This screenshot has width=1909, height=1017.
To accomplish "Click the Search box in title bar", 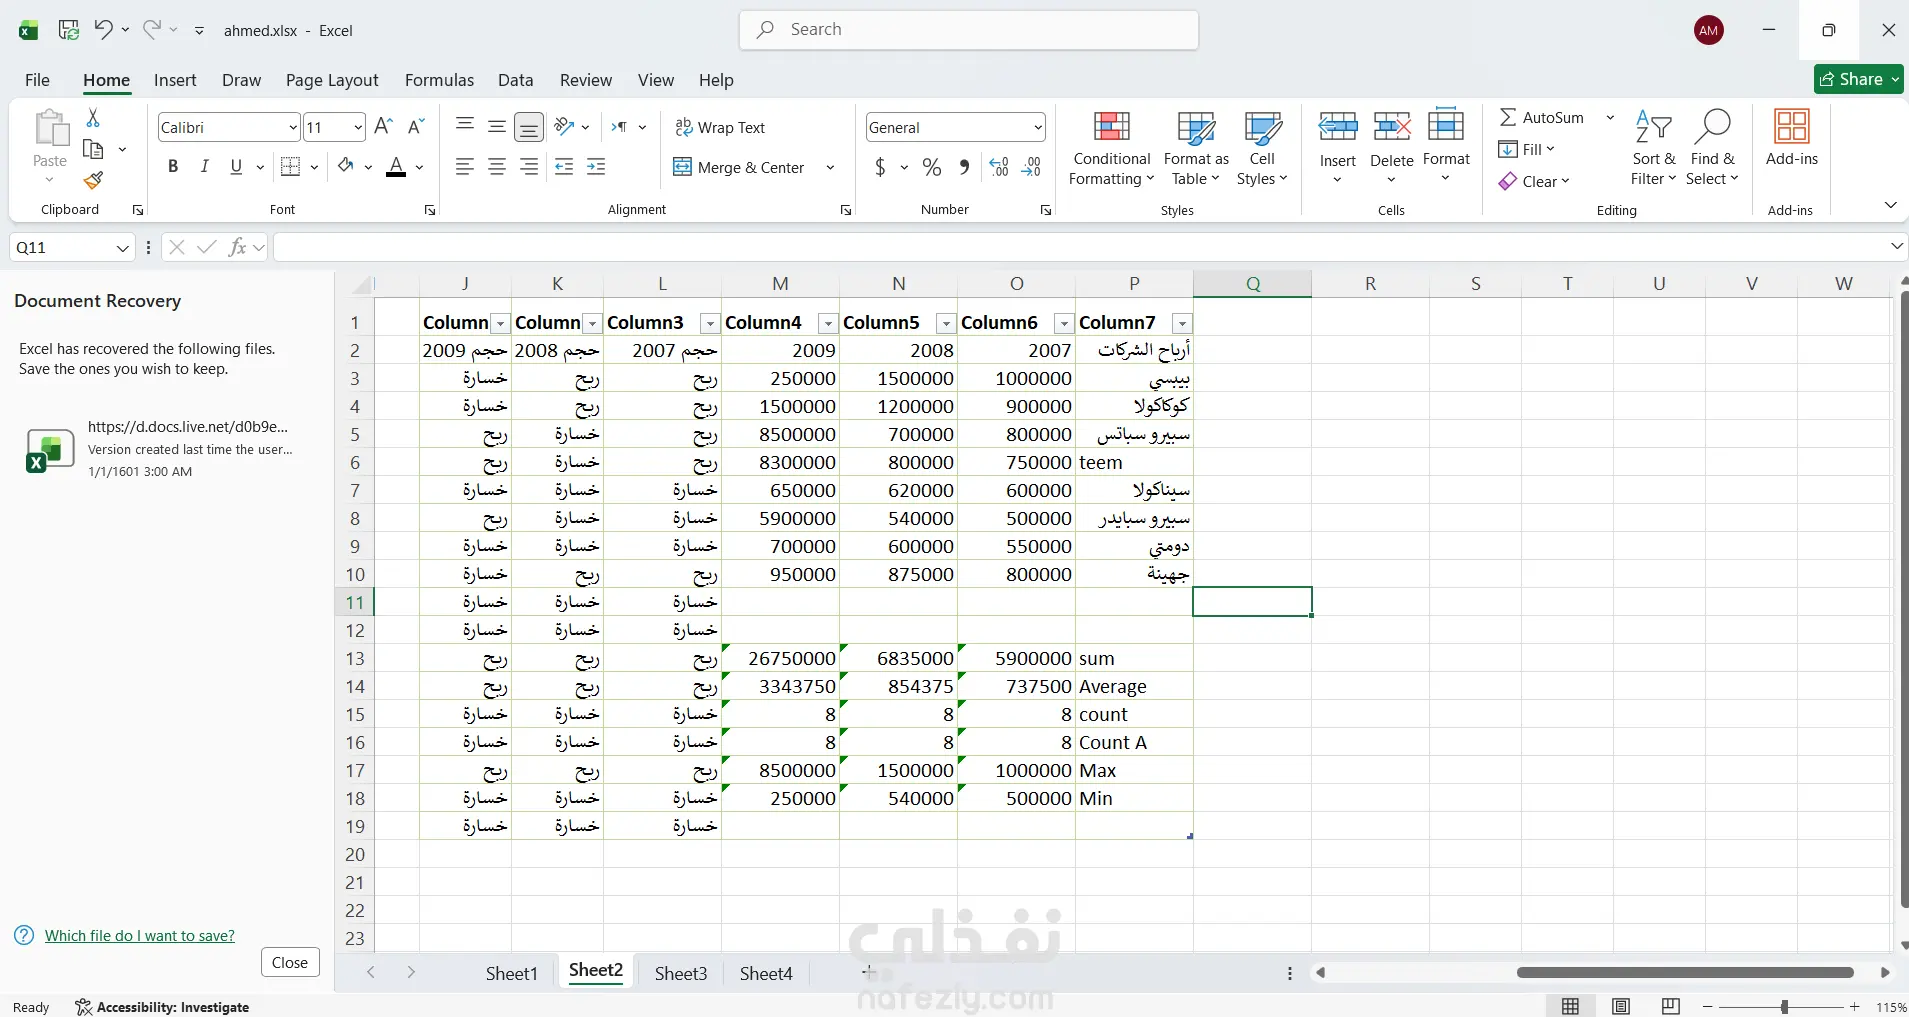I will click(x=969, y=30).
